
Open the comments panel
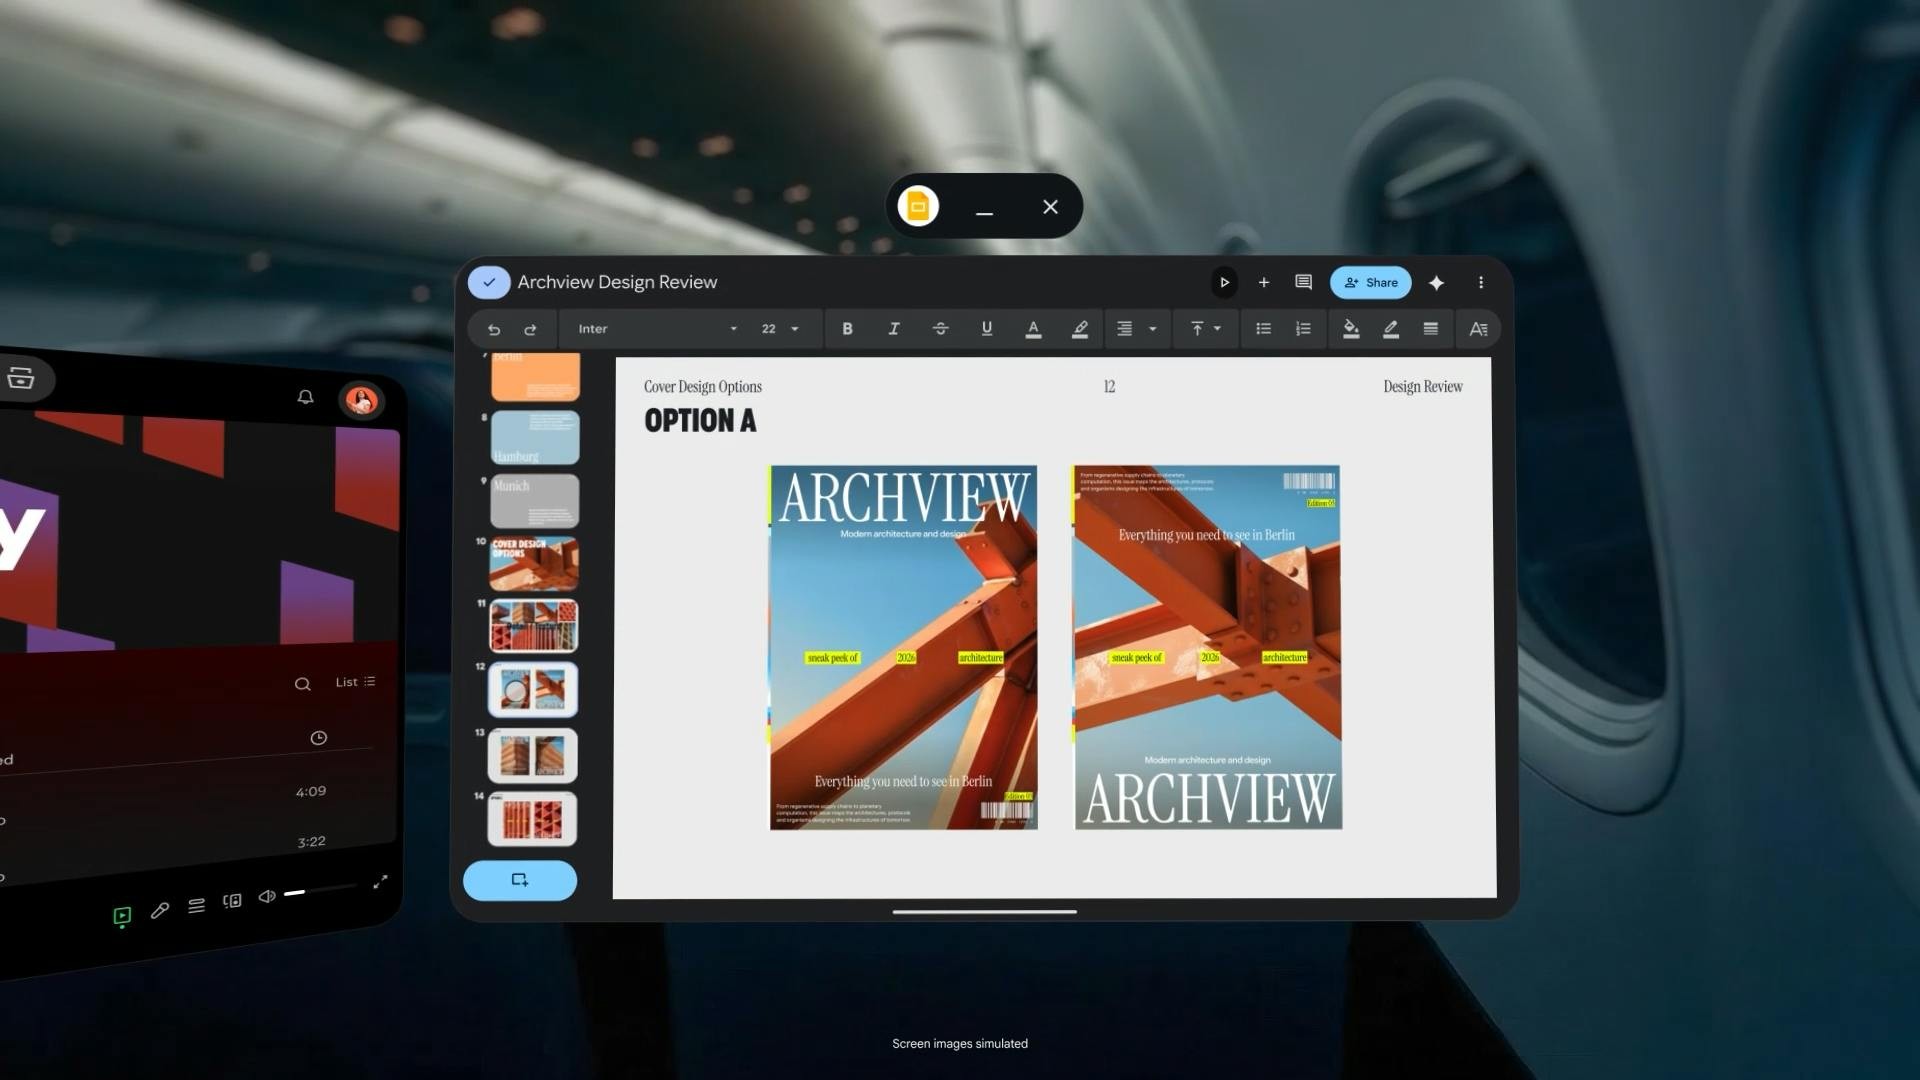[x=1303, y=283]
